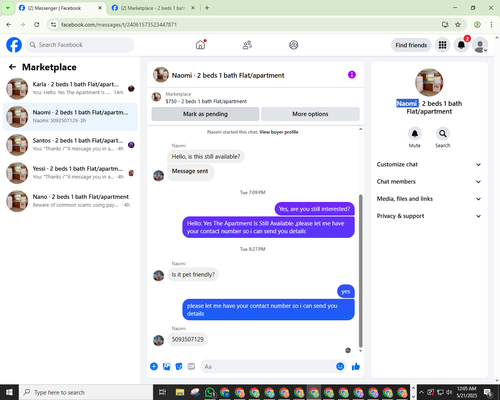The image size is (500, 400).
Task: Go to the Home feed icon
Action: pyautogui.click(x=200, y=45)
